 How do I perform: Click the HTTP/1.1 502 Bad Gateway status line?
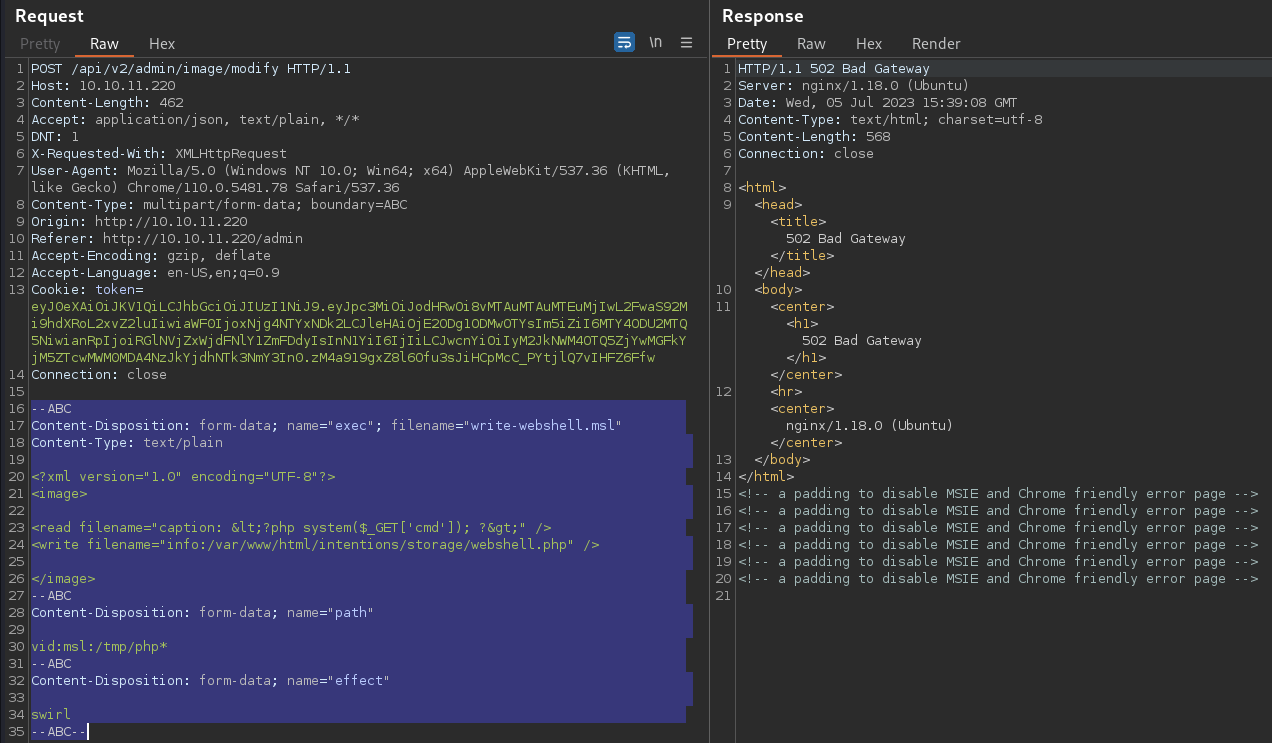(834, 69)
